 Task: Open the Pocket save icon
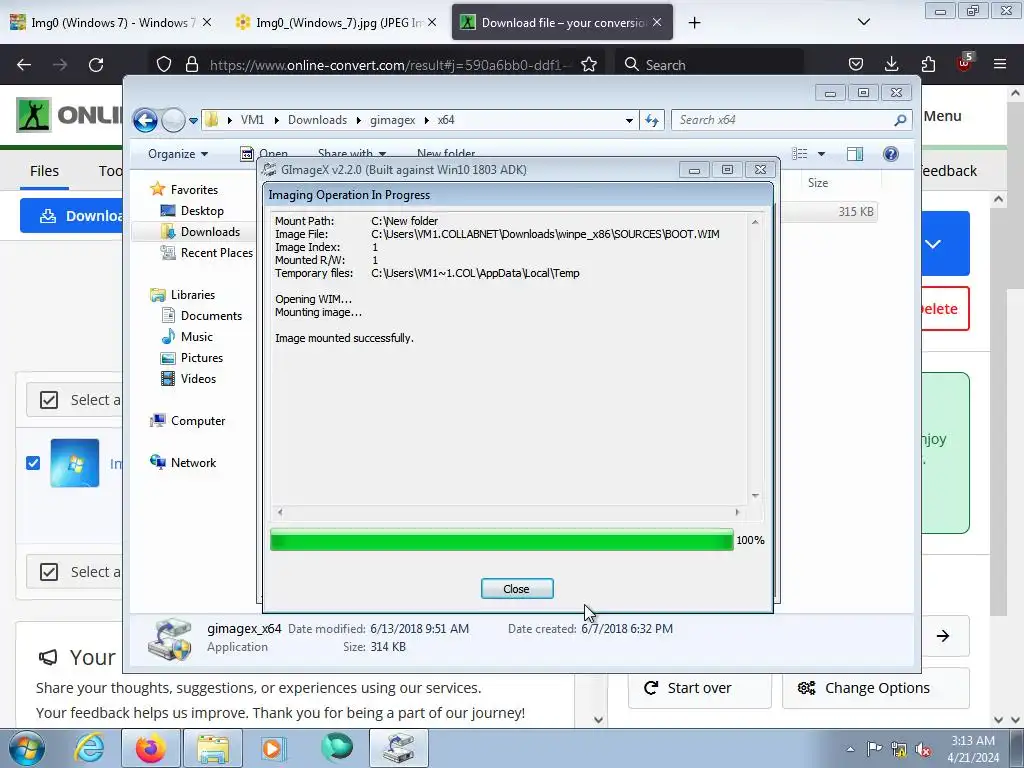pos(856,64)
